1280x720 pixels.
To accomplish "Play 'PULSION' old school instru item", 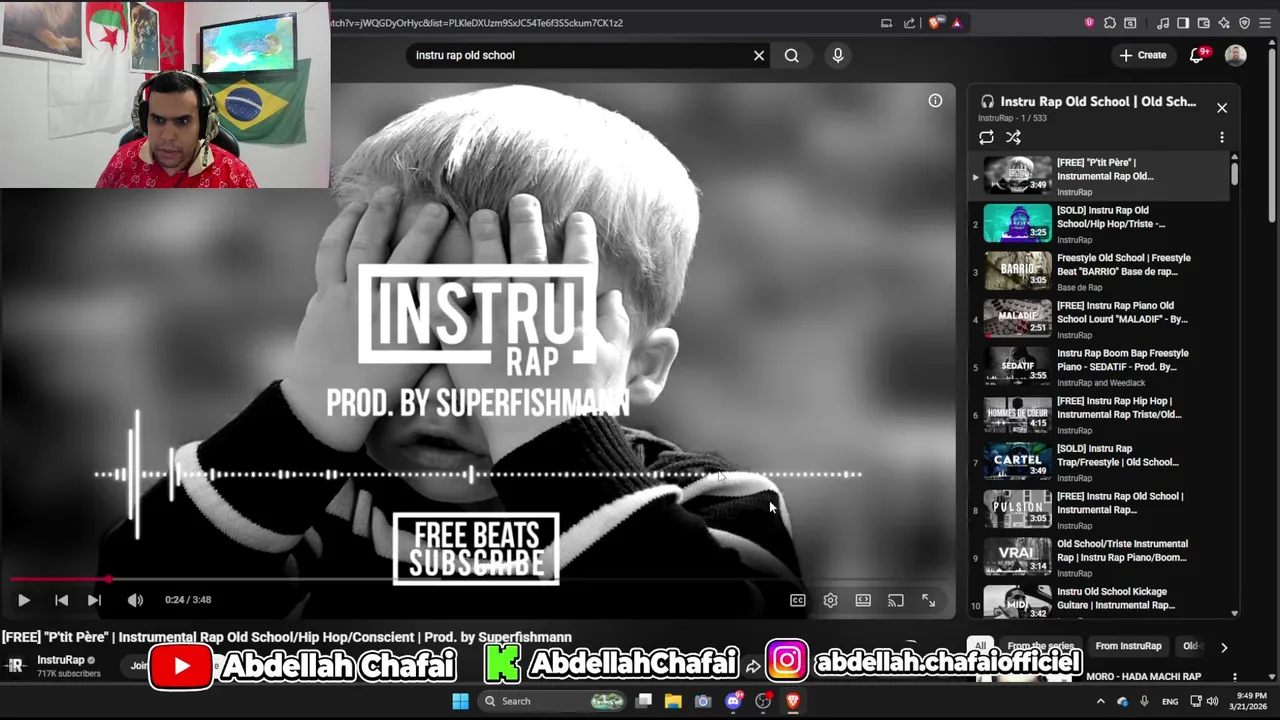I will click(x=1100, y=510).
